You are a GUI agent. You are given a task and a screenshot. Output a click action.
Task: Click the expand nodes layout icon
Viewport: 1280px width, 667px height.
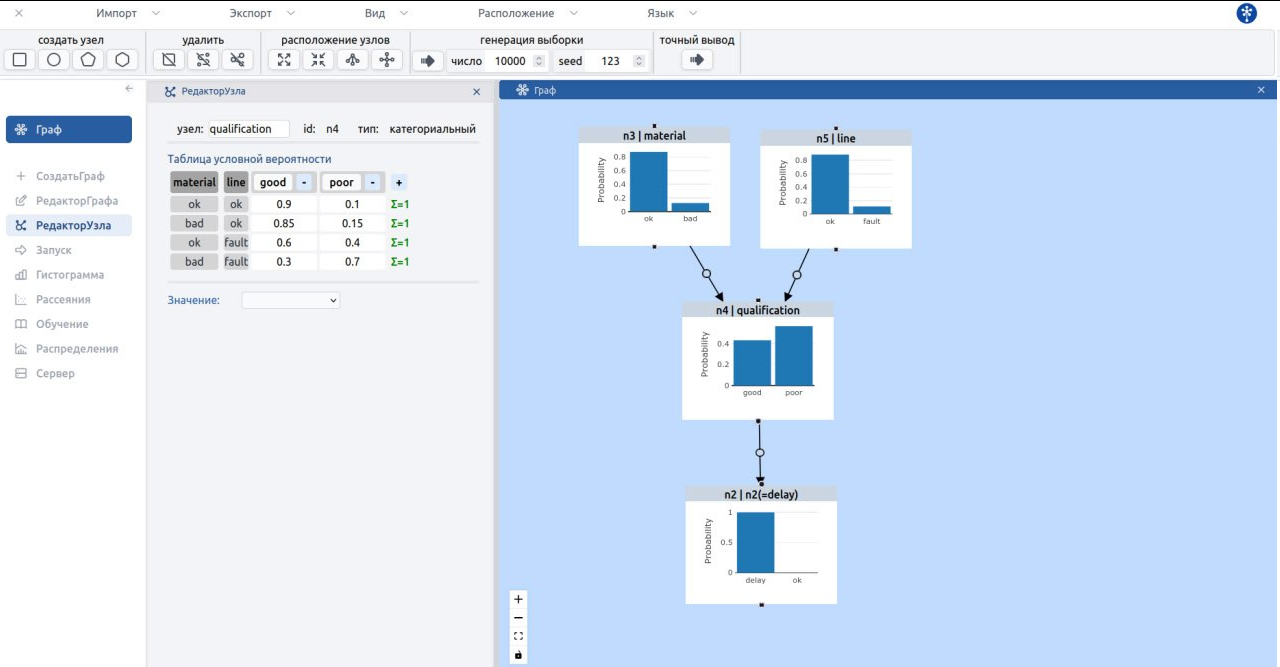[x=284, y=60]
